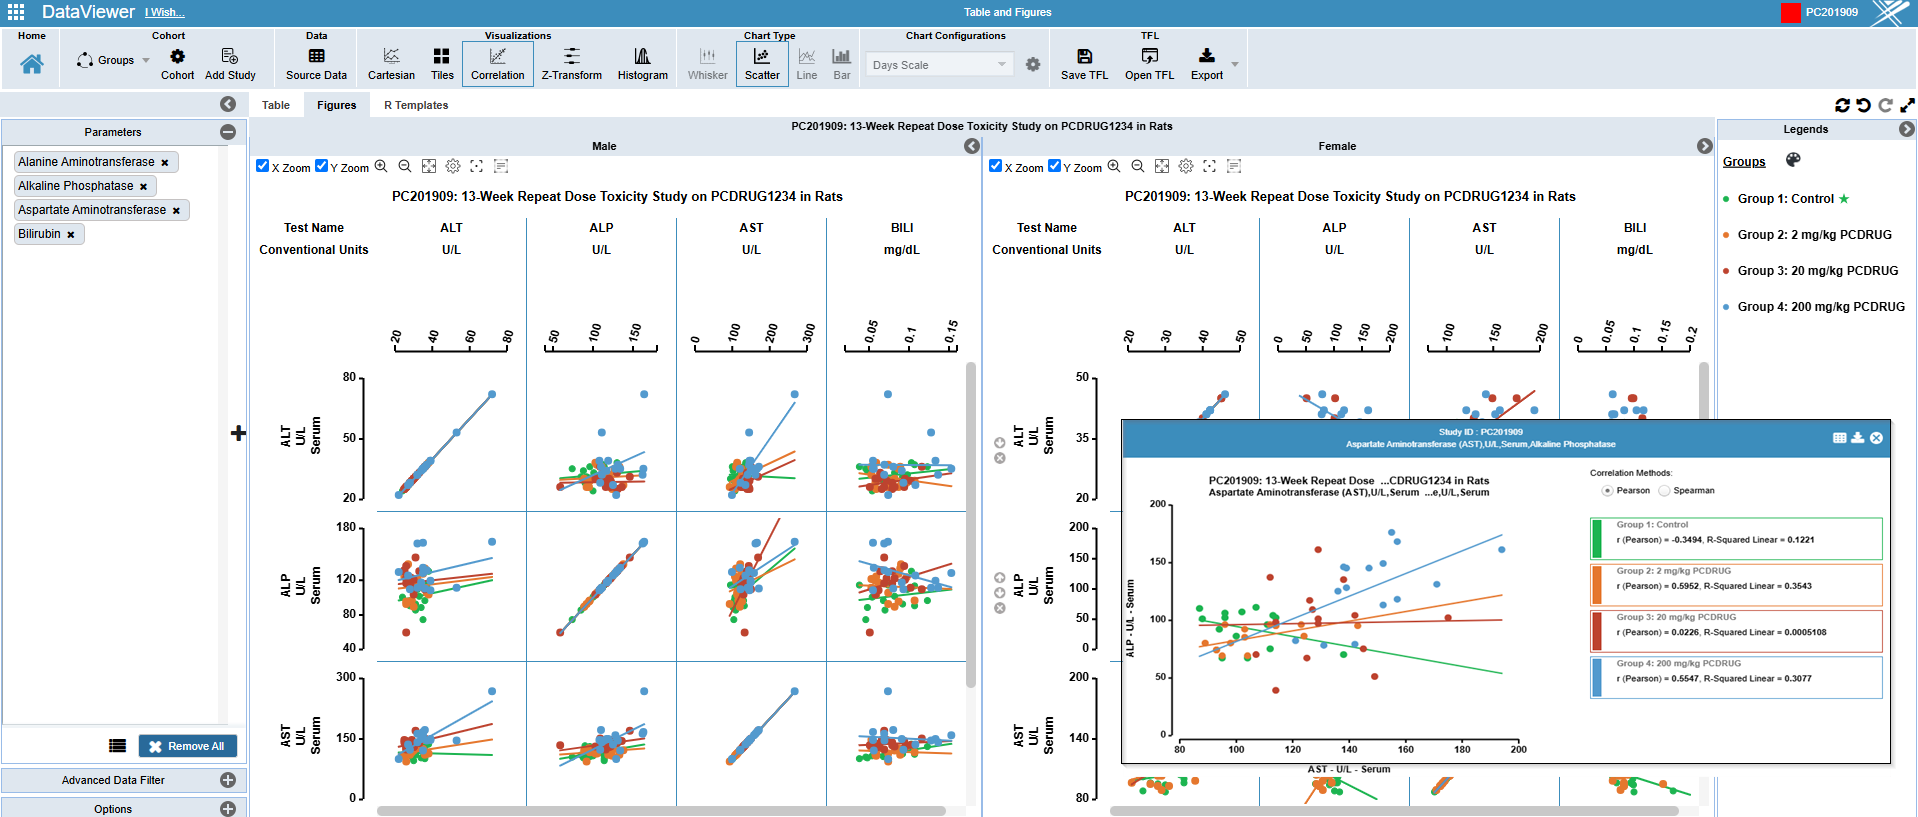Open the R Templates tab

click(x=416, y=105)
